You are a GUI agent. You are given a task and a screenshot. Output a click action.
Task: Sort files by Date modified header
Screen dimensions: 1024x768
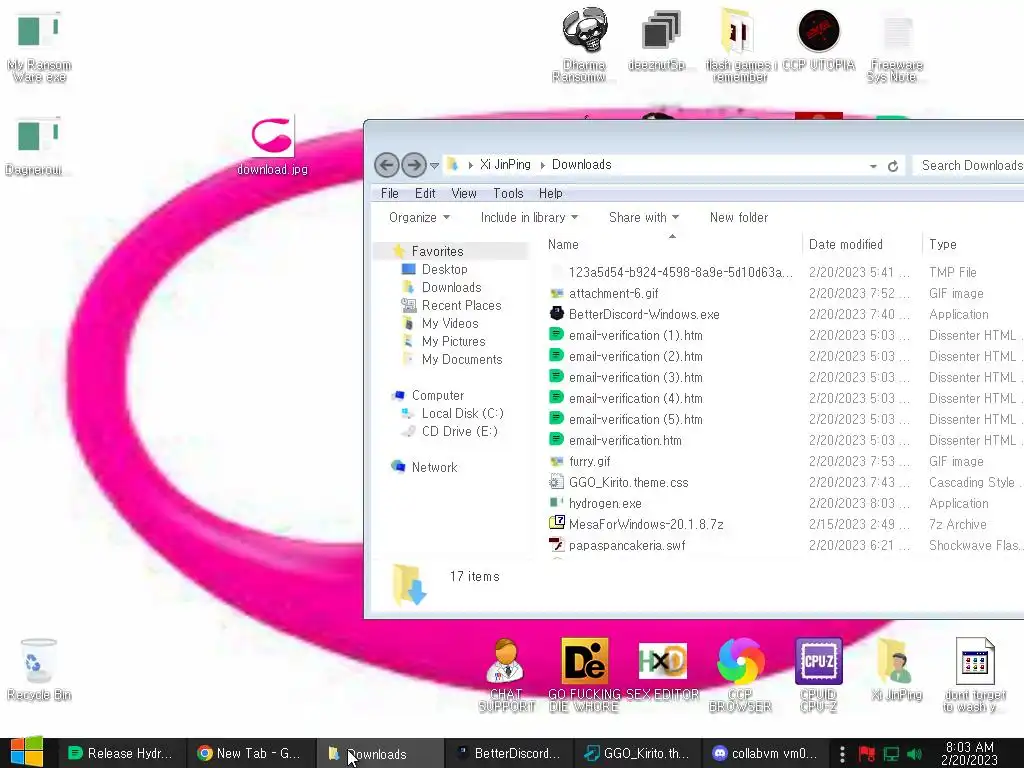pos(861,244)
